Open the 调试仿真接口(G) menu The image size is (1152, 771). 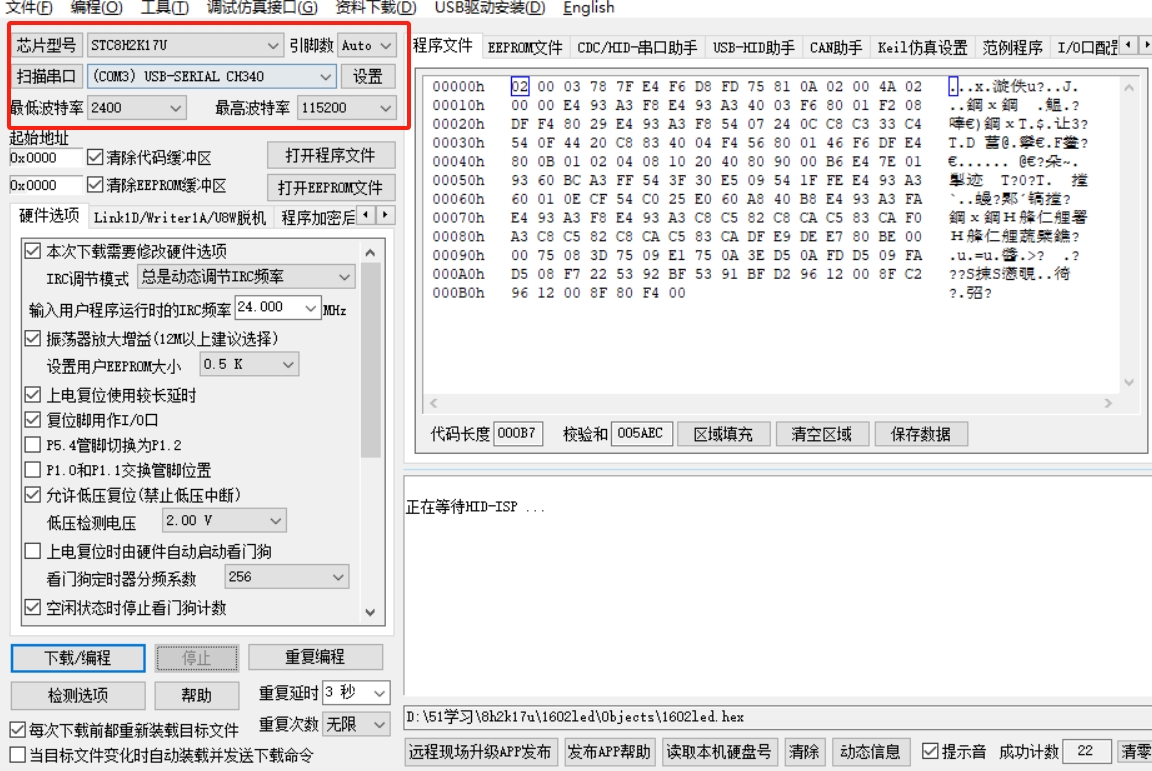(x=262, y=7)
